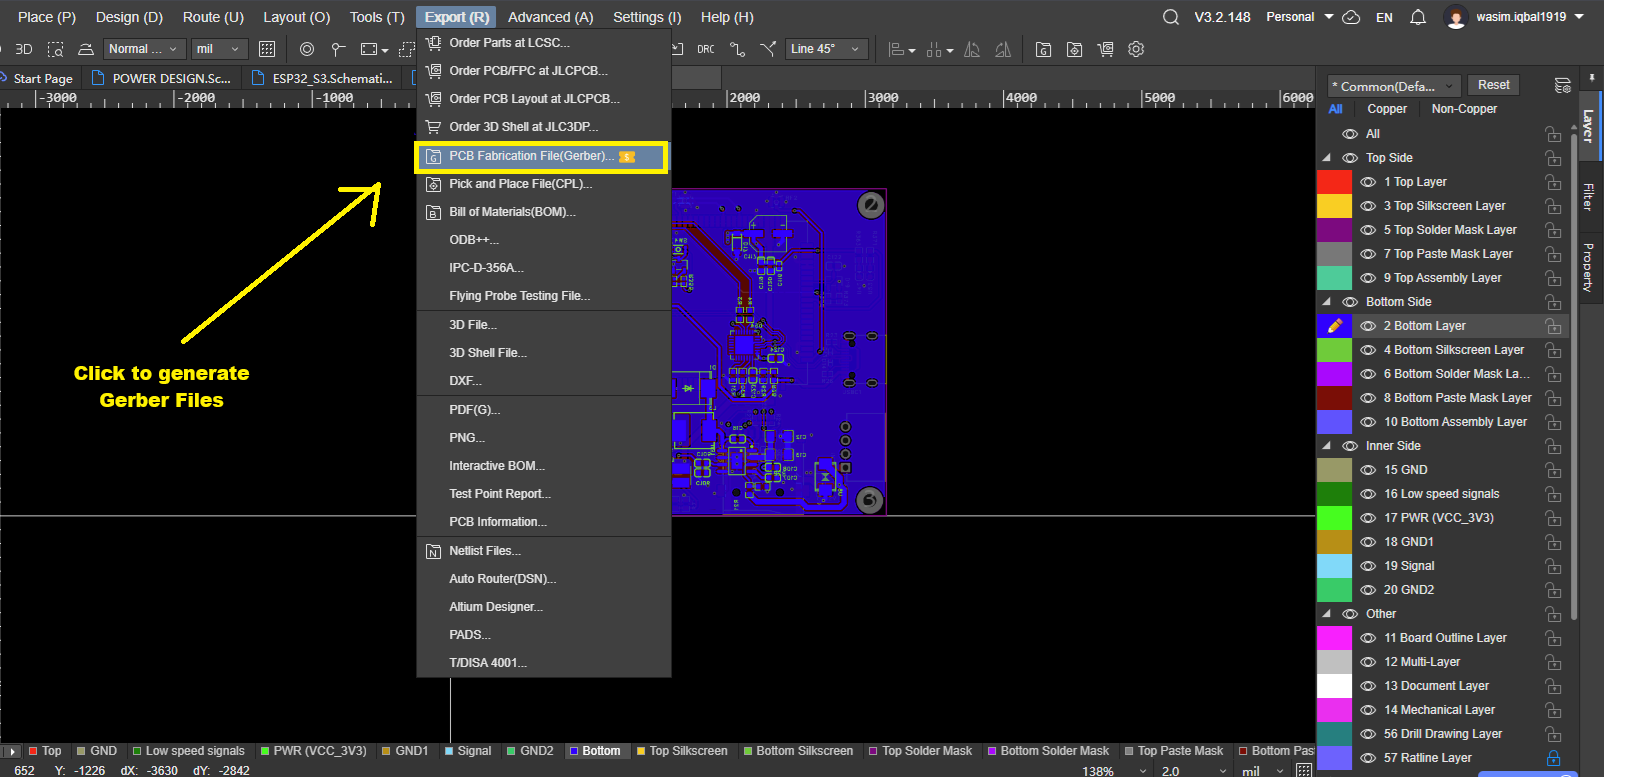Open the align tools dropdown arrow

point(912,50)
